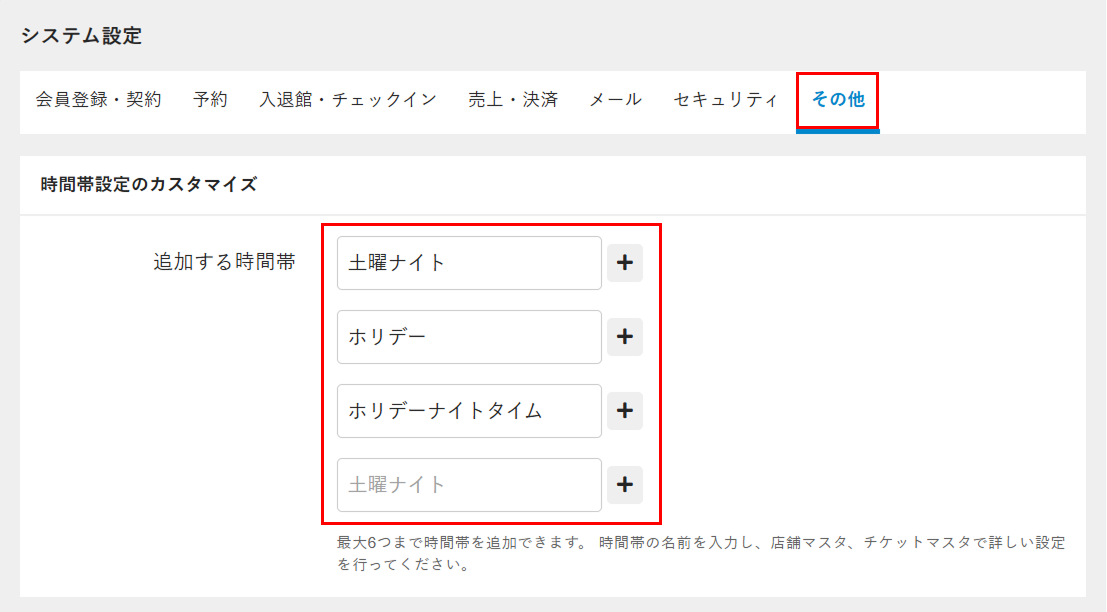Image resolution: width=1107 pixels, height=612 pixels.
Task: Select the 入退館・チェックイン tab
Action: 347,100
